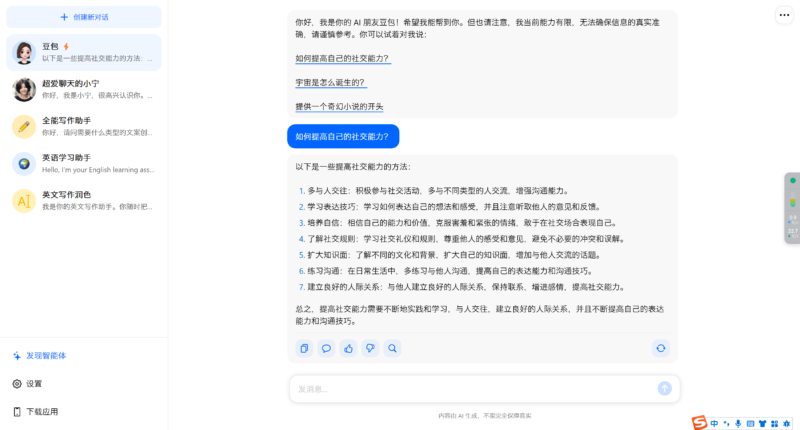Click the 33.7 speed readout on the floating widget
This screenshot has height=430, width=800.
click(x=792, y=233)
